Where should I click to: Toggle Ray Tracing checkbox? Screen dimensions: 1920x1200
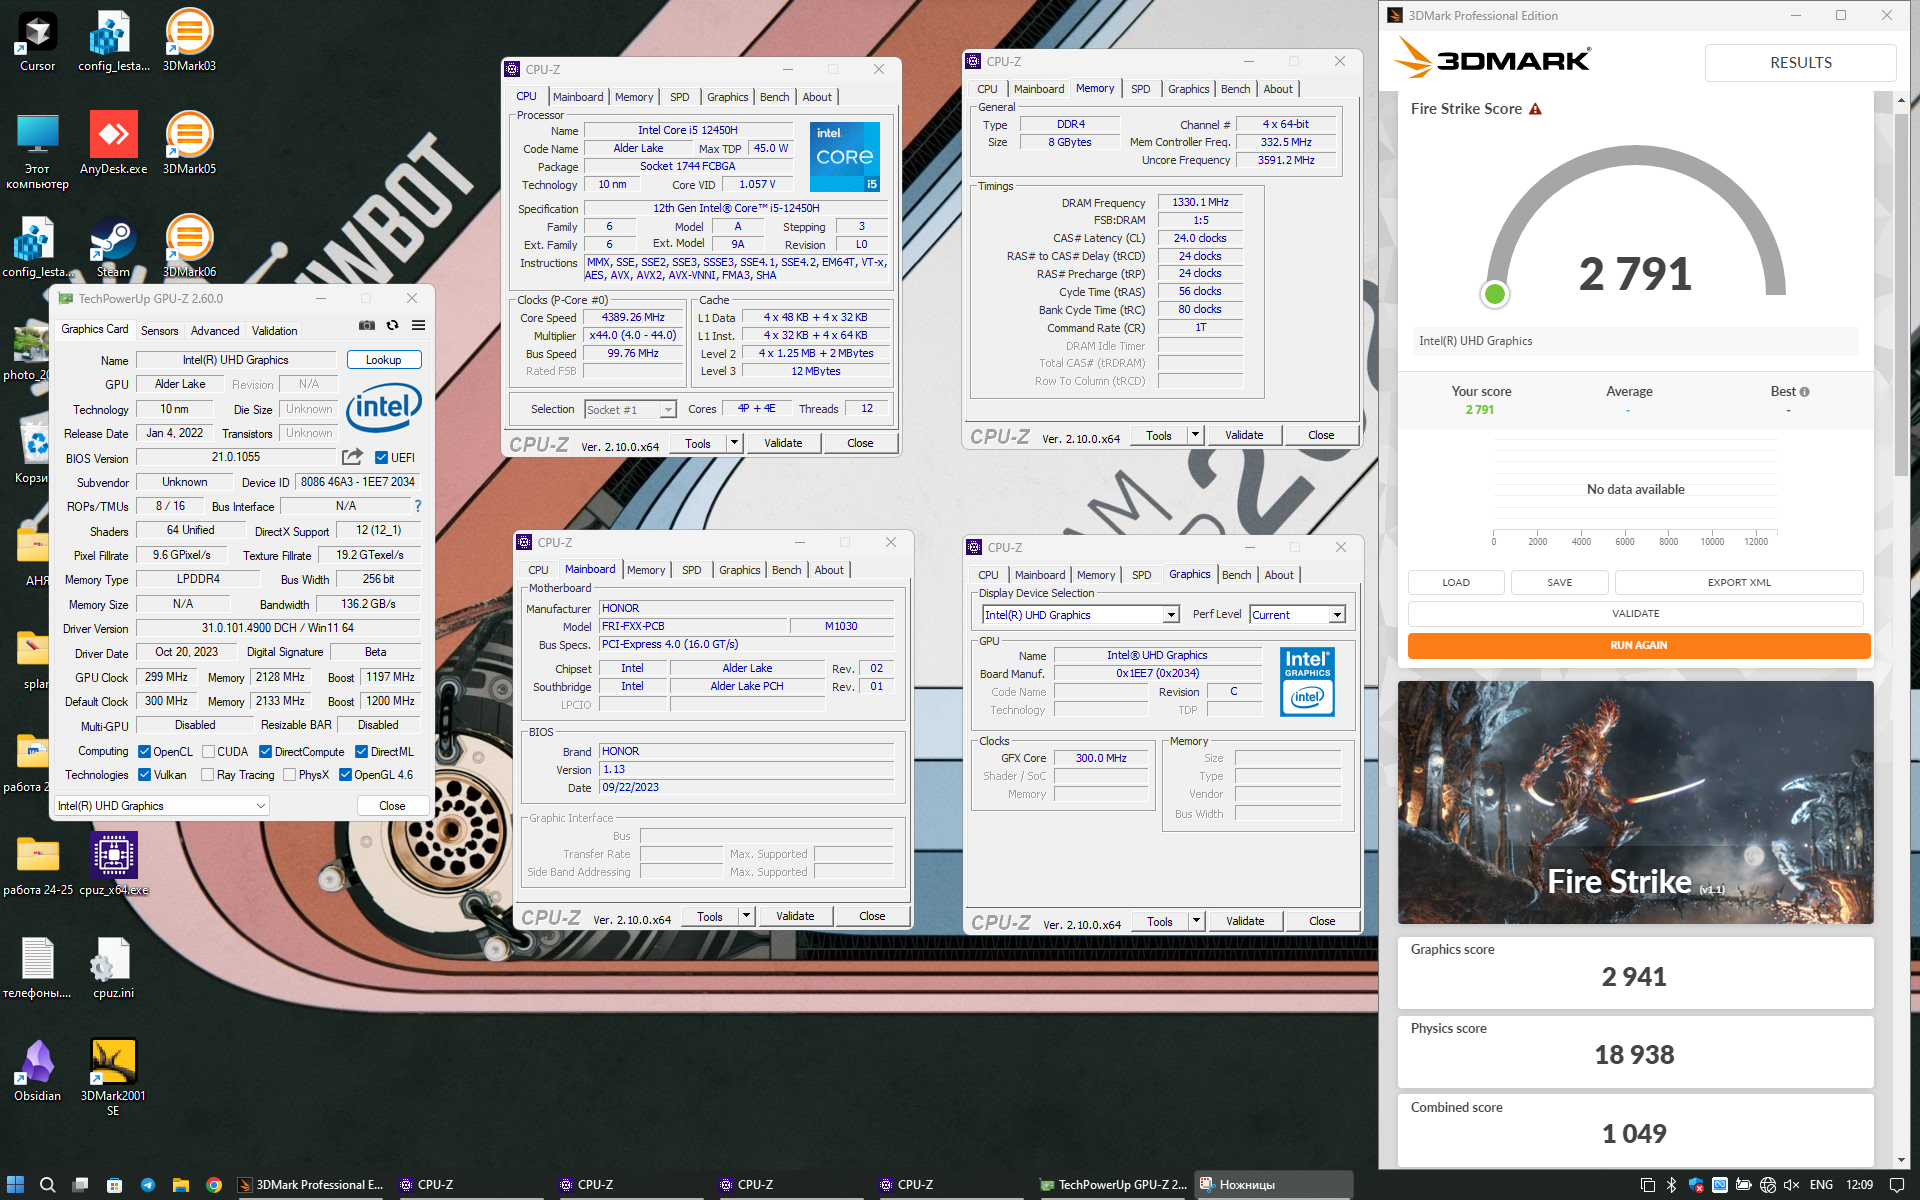pos(207,775)
